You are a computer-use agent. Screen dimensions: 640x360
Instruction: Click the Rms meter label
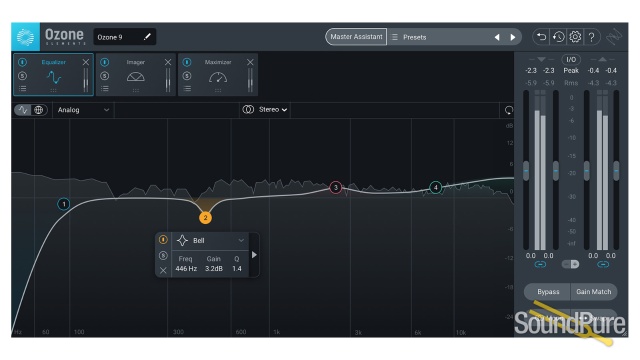click(571, 83)
